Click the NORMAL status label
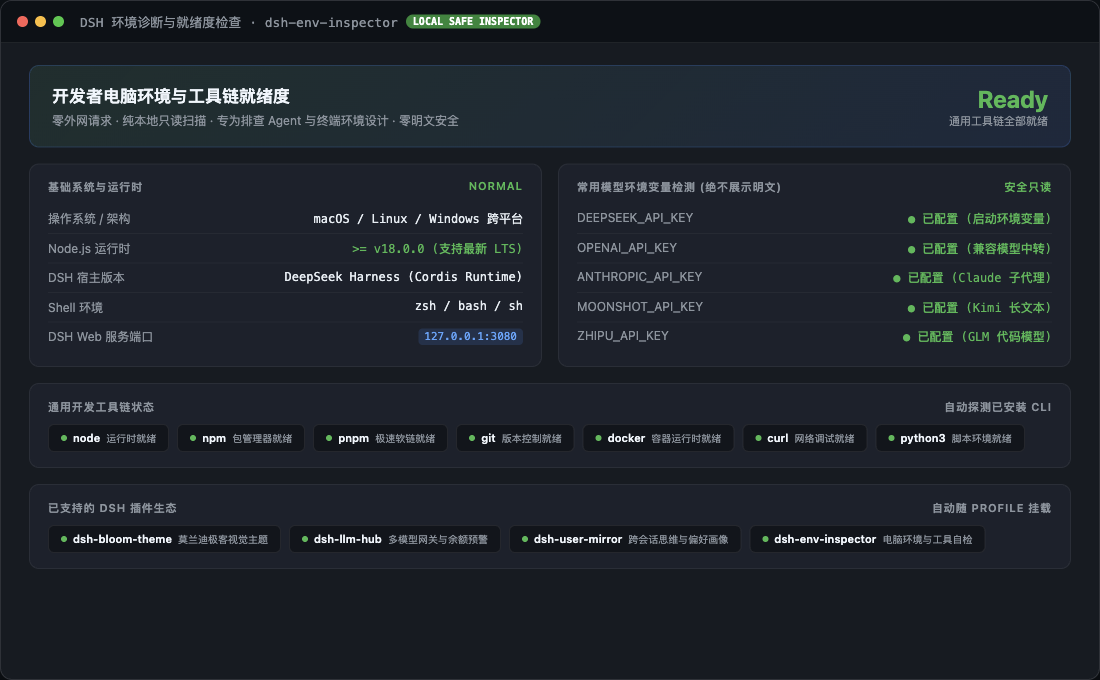The height and width of the screenshot is (680, 1100). coord(495,186)
